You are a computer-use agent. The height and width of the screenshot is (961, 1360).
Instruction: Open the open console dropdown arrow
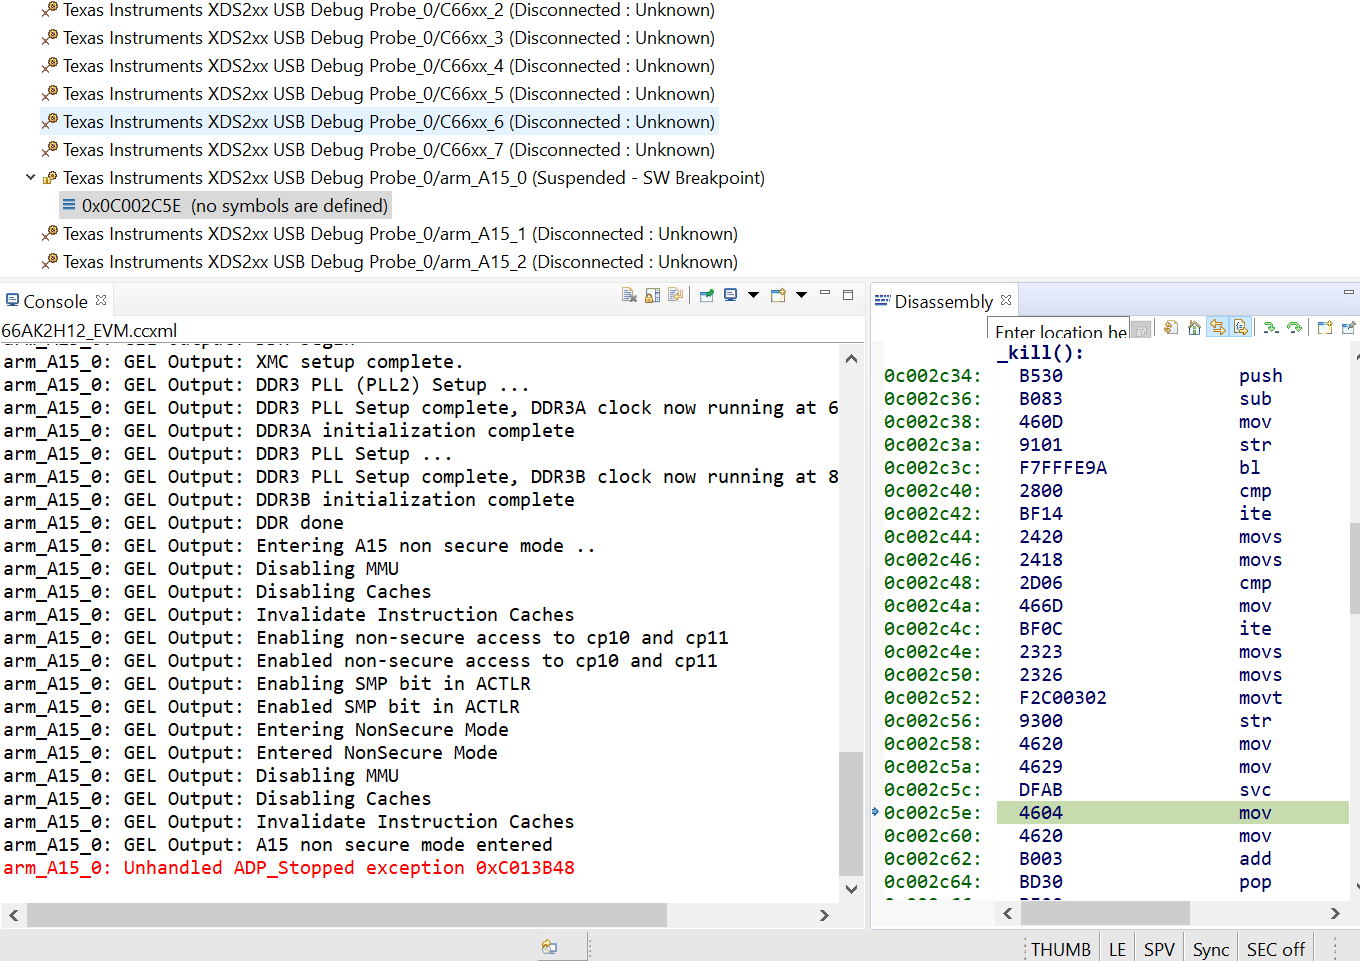[801, 295]
